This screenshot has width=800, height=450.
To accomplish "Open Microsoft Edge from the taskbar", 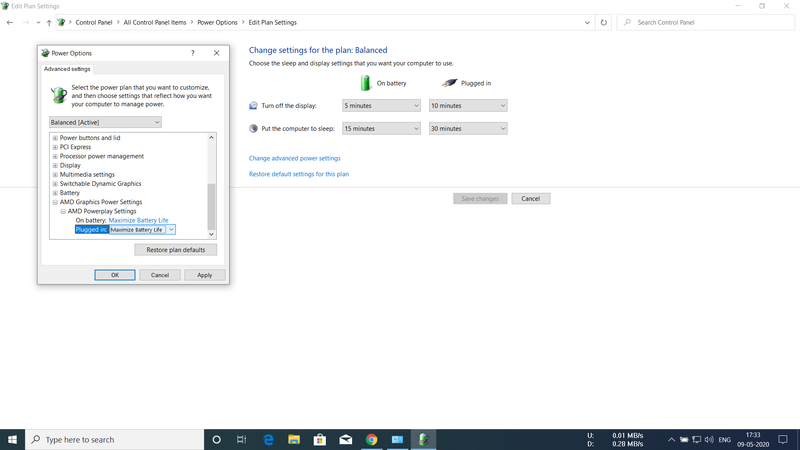I will pos(268,440).
